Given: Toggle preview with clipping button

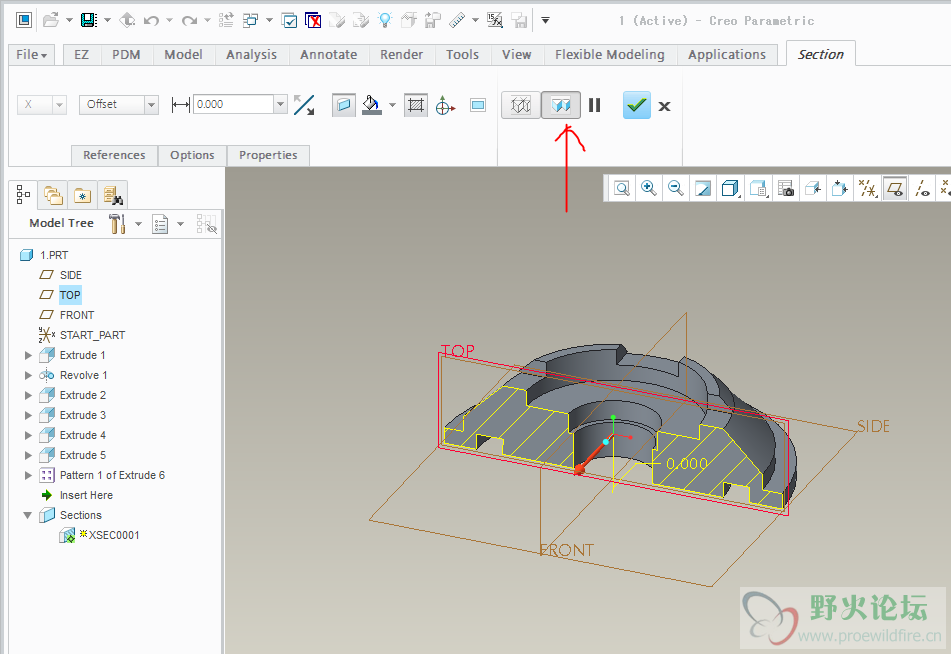Looking at the screenshot, I should pos(560,106).
